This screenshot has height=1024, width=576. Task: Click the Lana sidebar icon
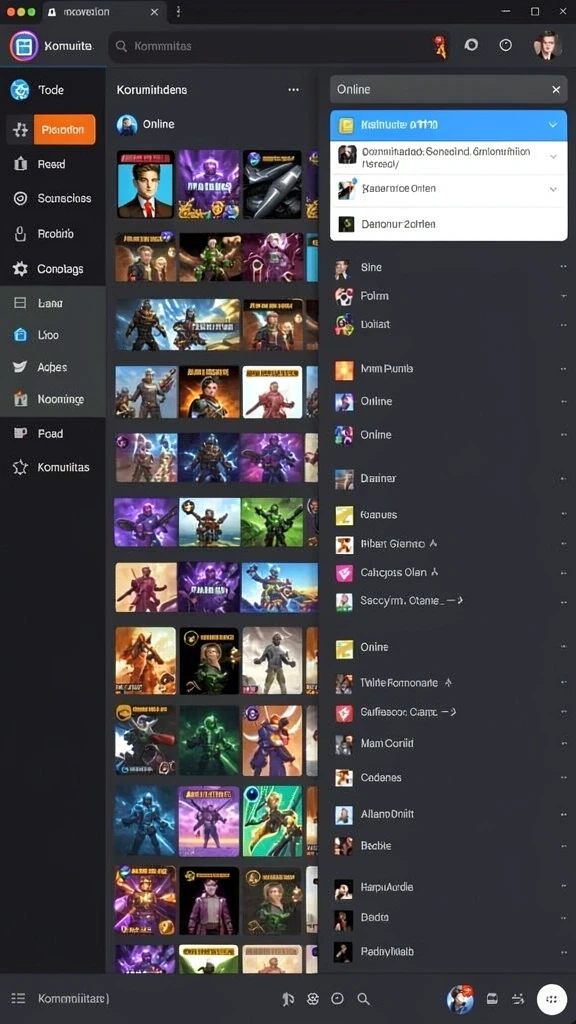pyautogui.click(x=20, y=303)
